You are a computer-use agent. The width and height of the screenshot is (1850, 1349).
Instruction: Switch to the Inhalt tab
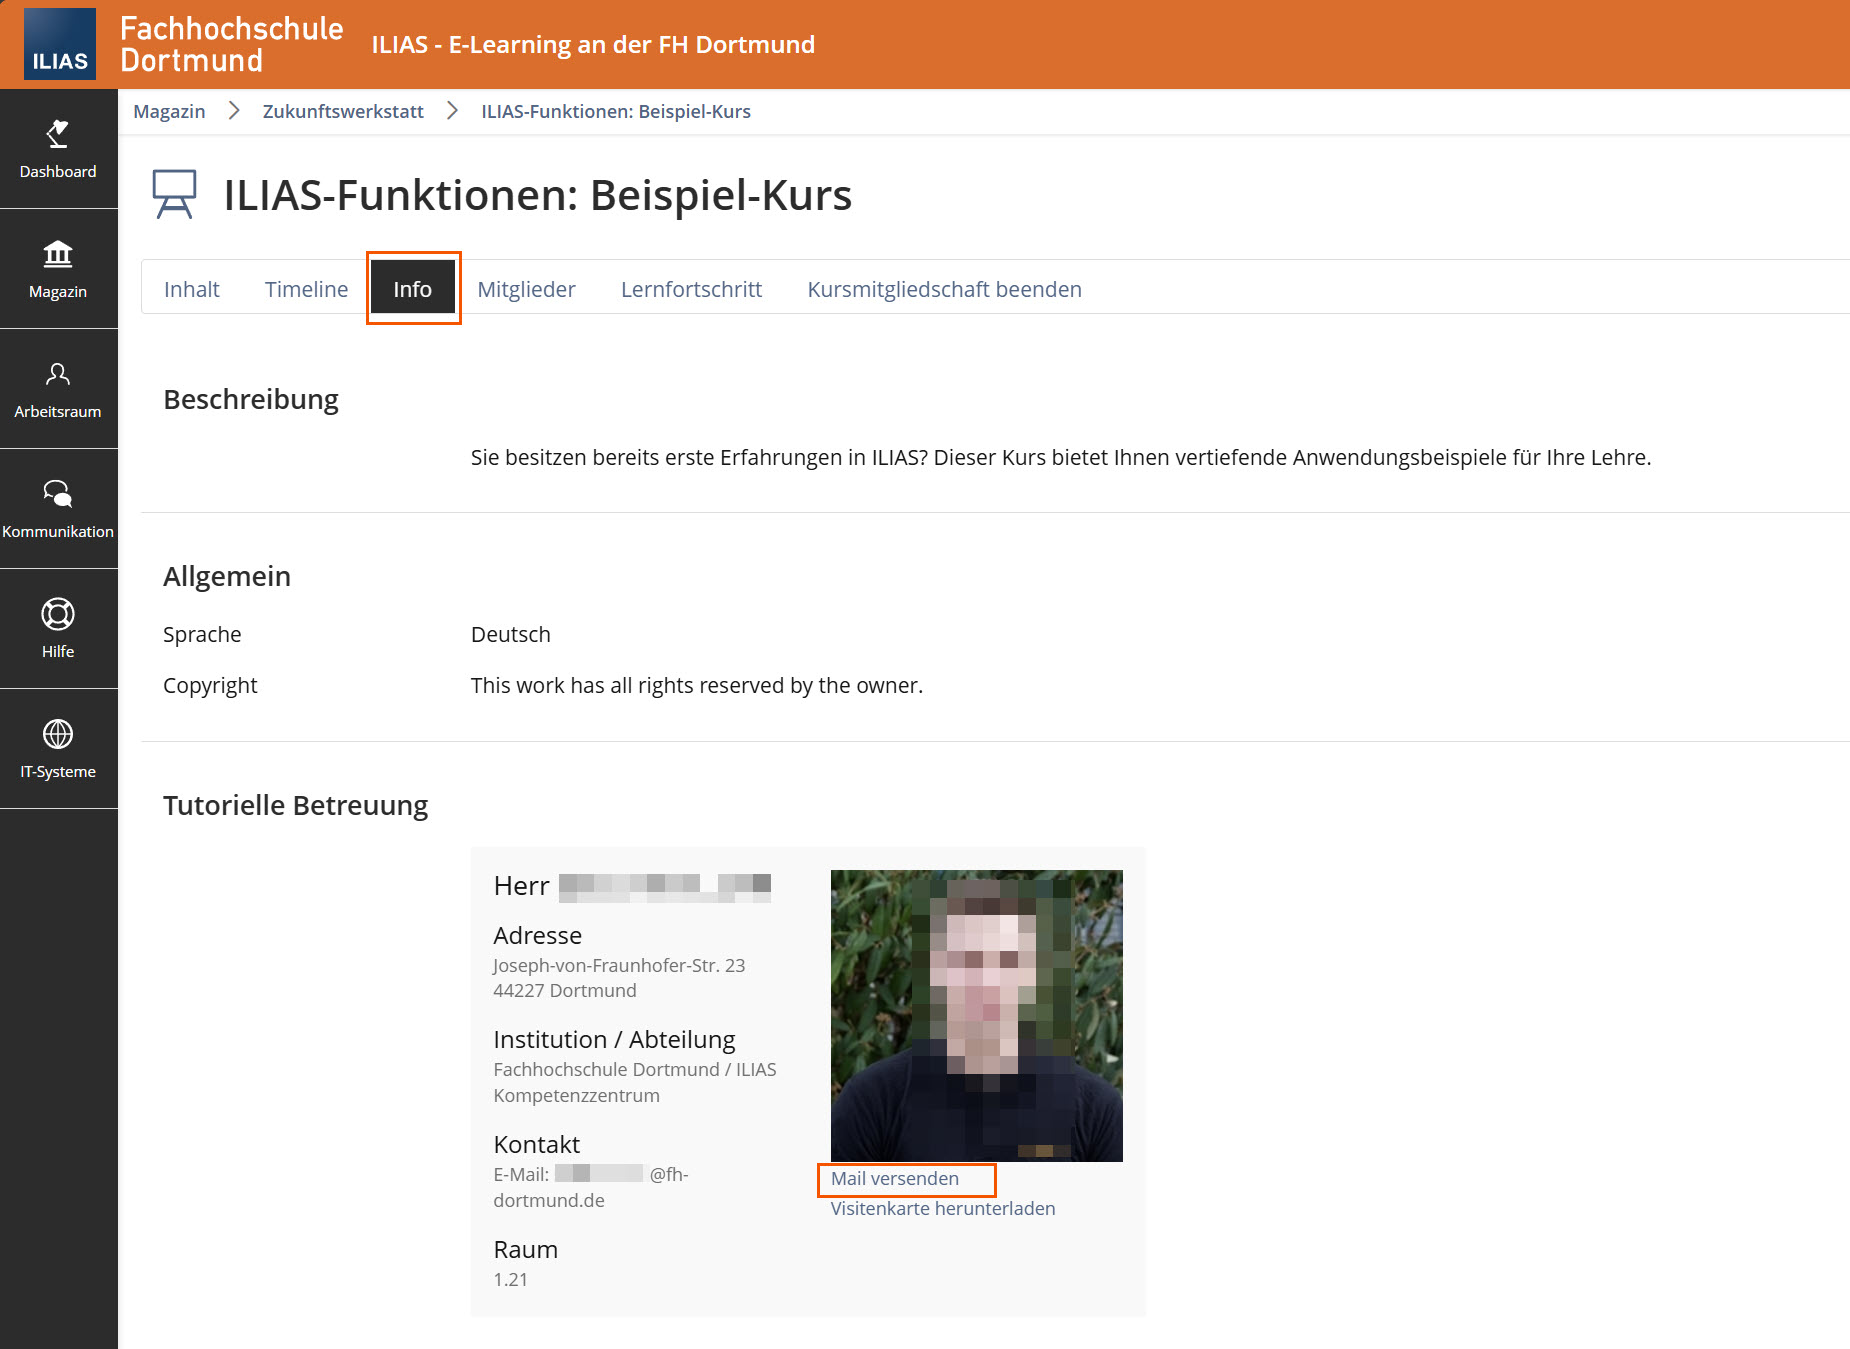(x=192, y=289)
